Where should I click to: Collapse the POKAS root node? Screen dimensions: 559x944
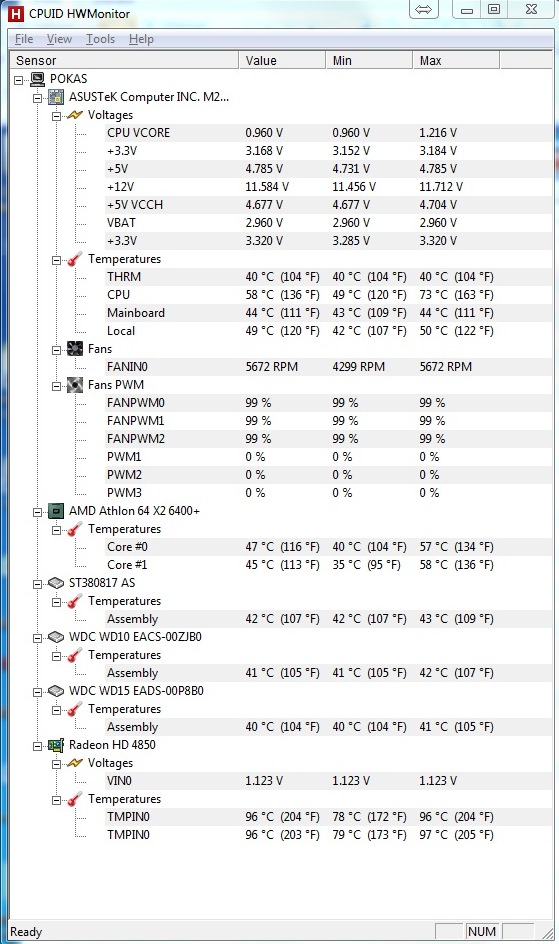click(x=19, y=79)
